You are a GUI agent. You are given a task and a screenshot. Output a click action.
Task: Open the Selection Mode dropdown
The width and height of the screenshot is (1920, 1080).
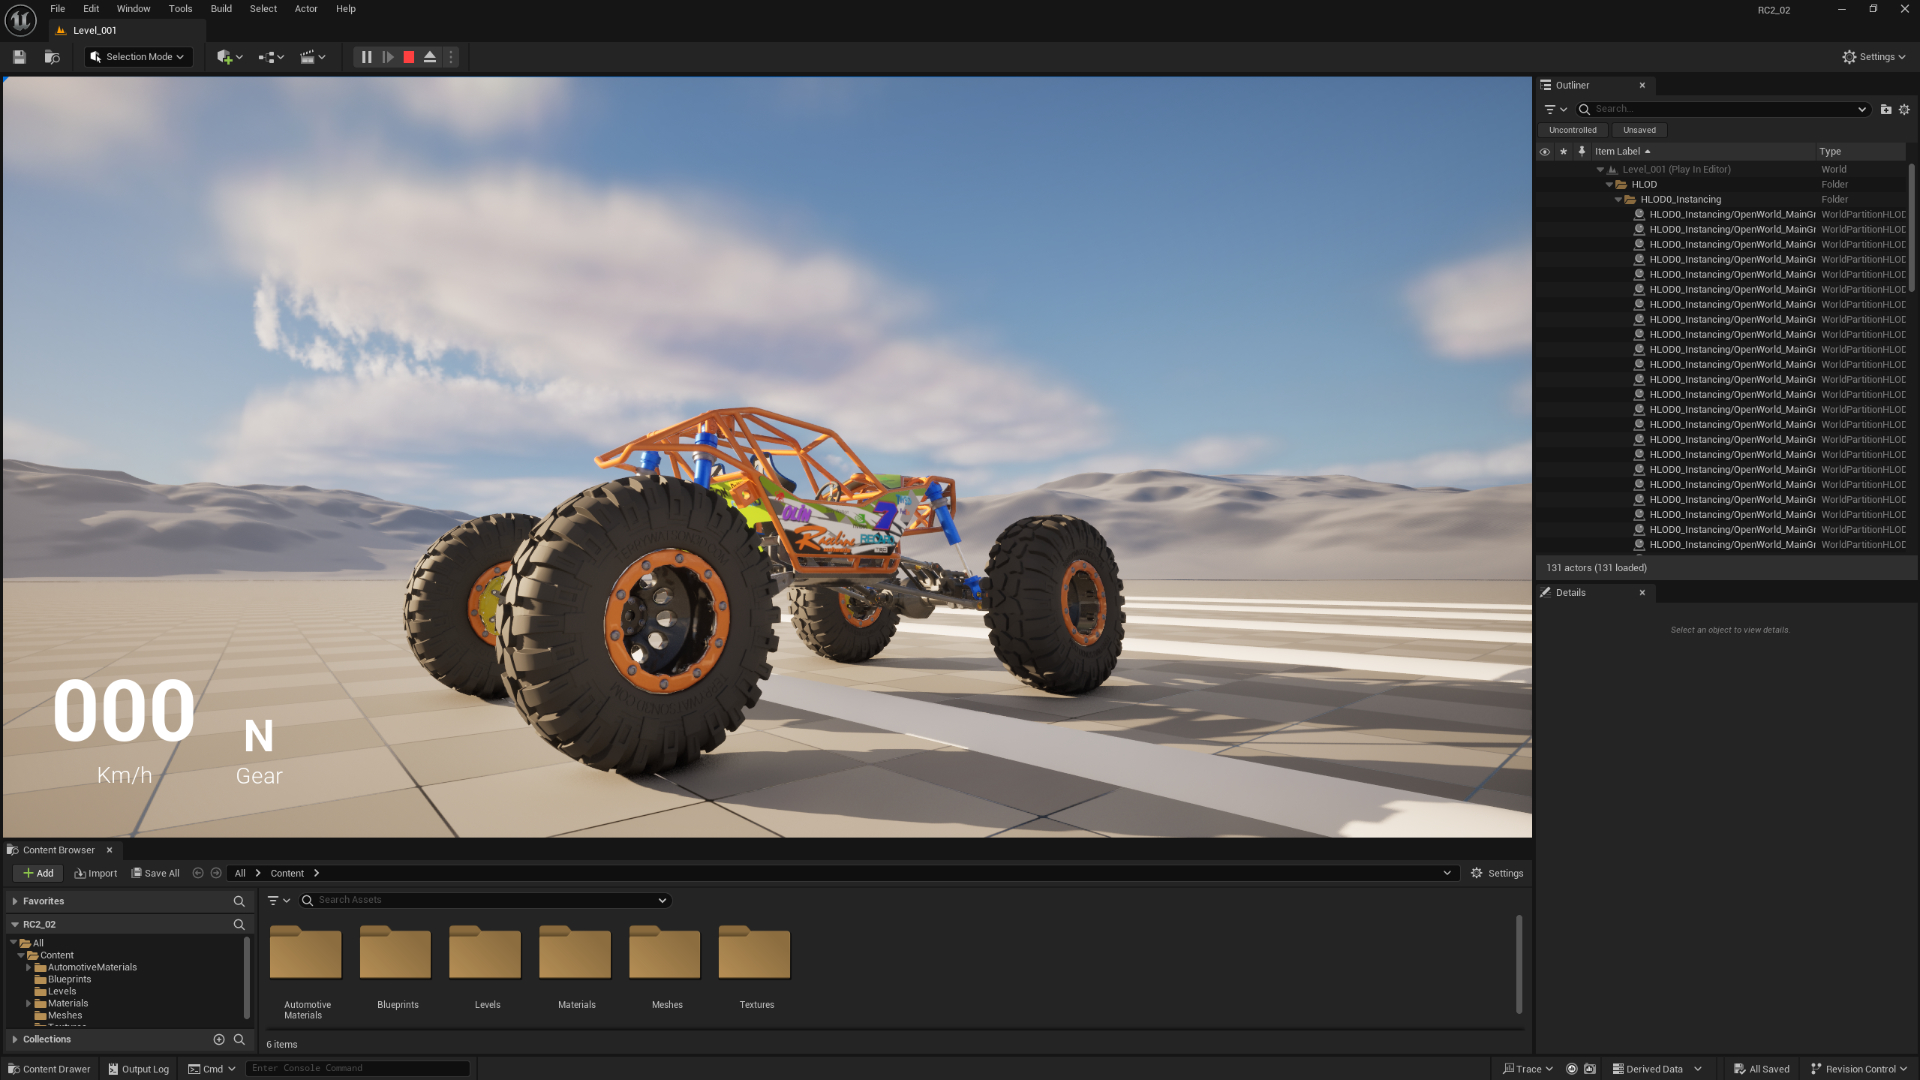(x=139, y=57)
